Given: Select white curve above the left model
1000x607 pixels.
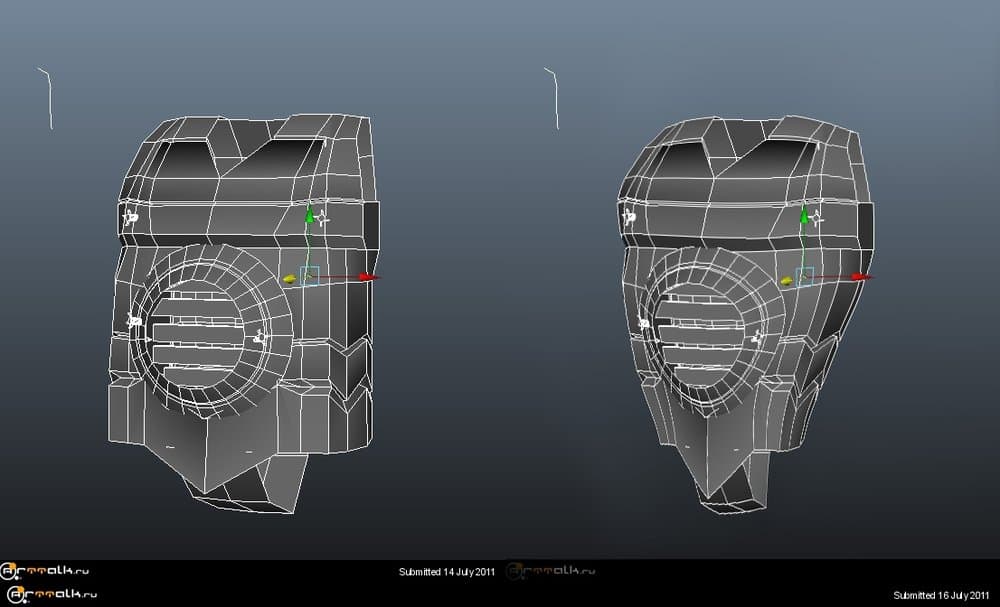Looking at the screenshot, I should coord(46,98).
